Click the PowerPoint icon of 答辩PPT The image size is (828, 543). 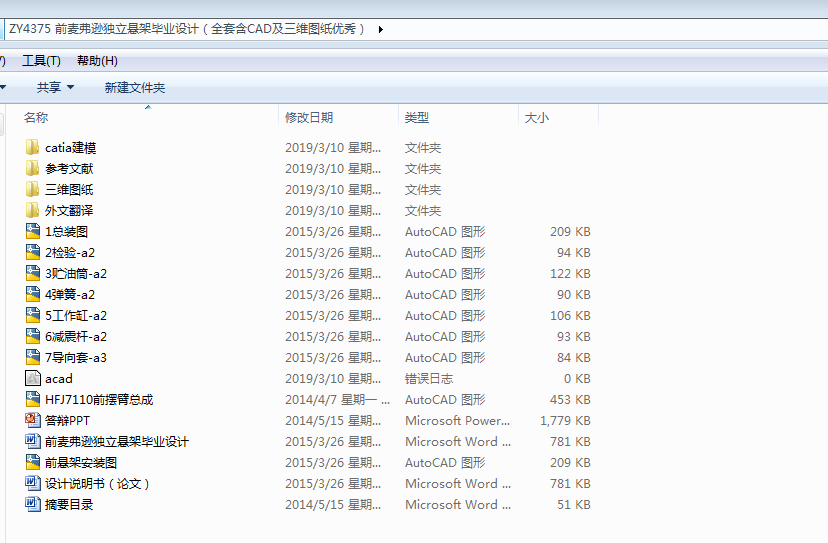click(x=33, y=420)
